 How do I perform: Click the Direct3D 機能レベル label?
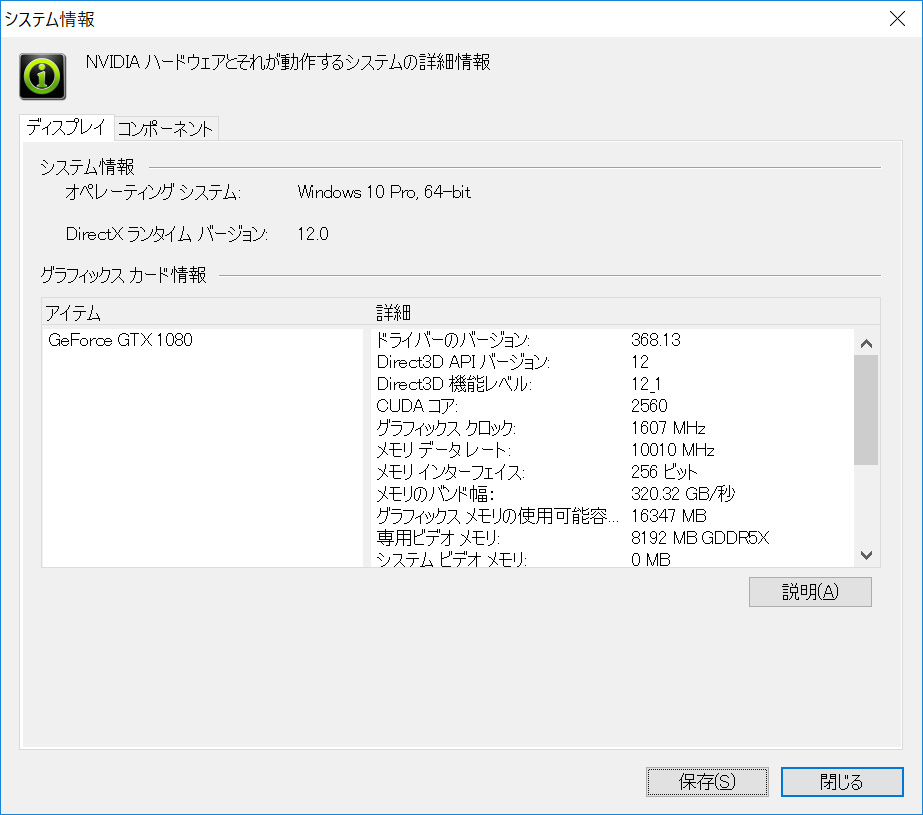coord(454,384)
